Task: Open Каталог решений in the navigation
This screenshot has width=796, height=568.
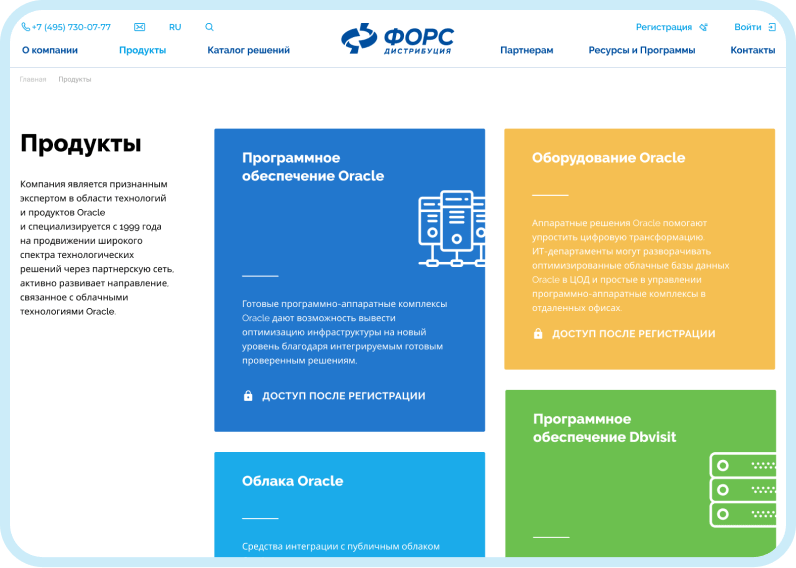Action: [249, 50]
